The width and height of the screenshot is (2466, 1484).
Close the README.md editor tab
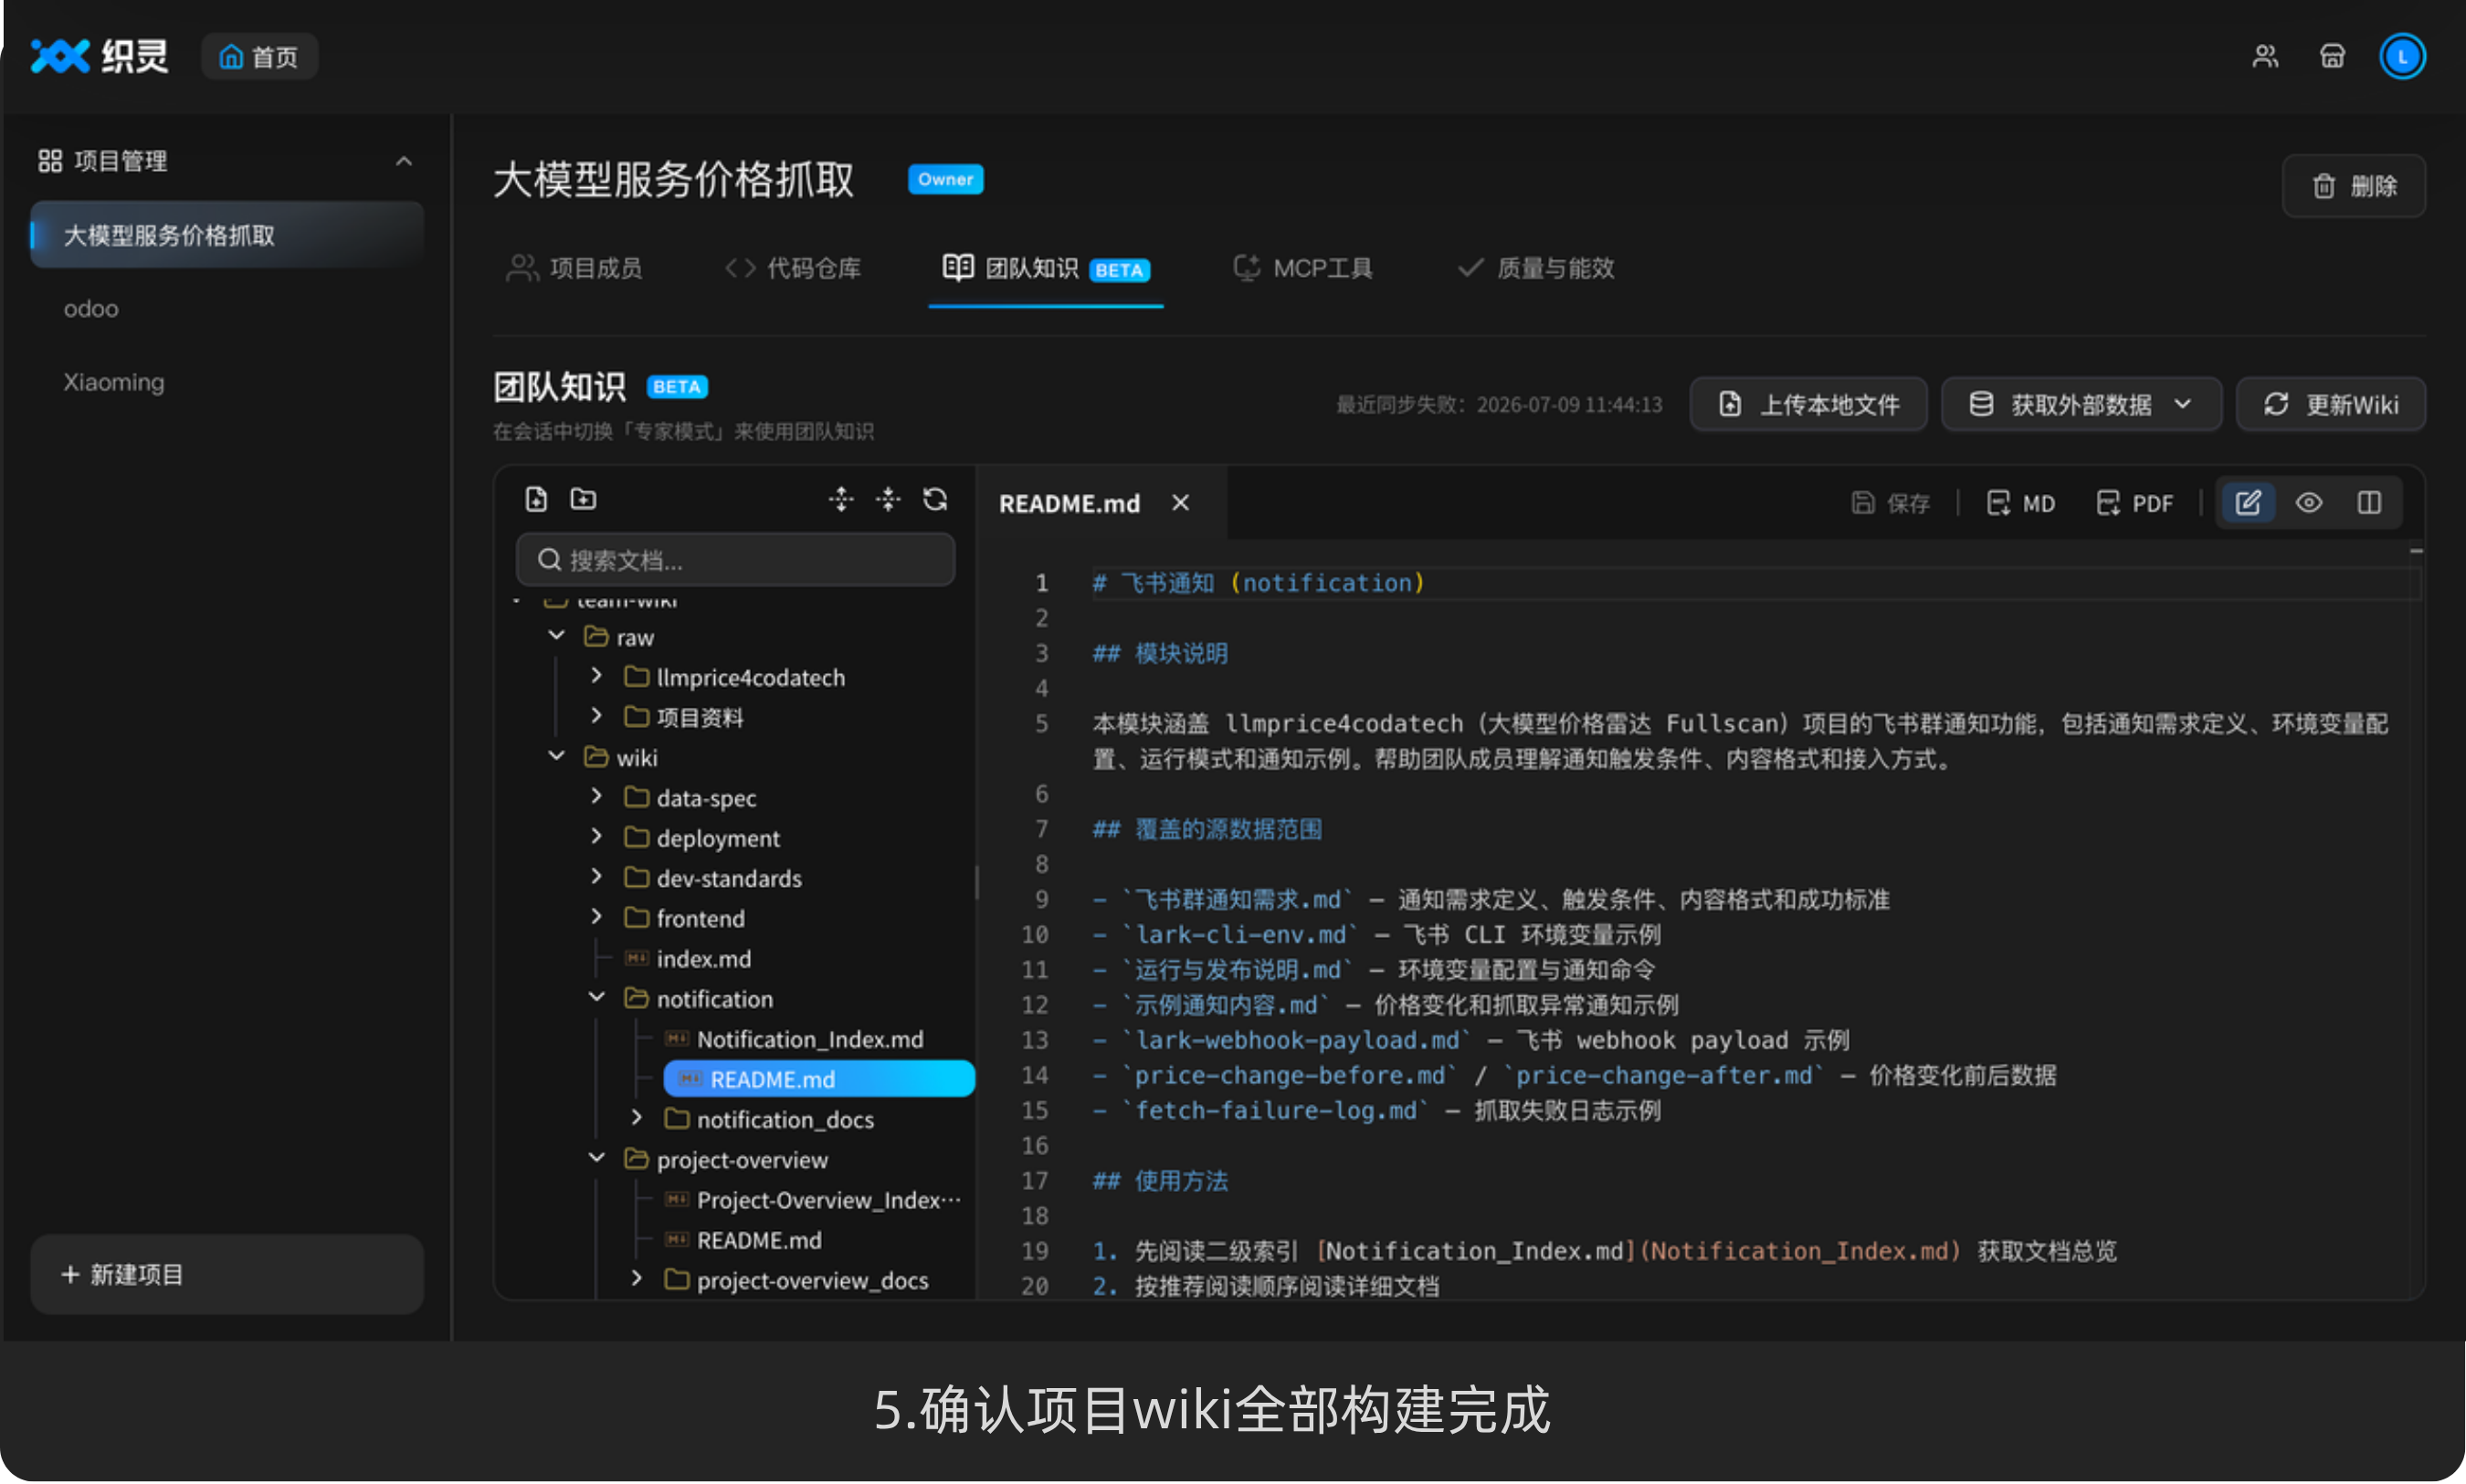[x=1181, y=503]
